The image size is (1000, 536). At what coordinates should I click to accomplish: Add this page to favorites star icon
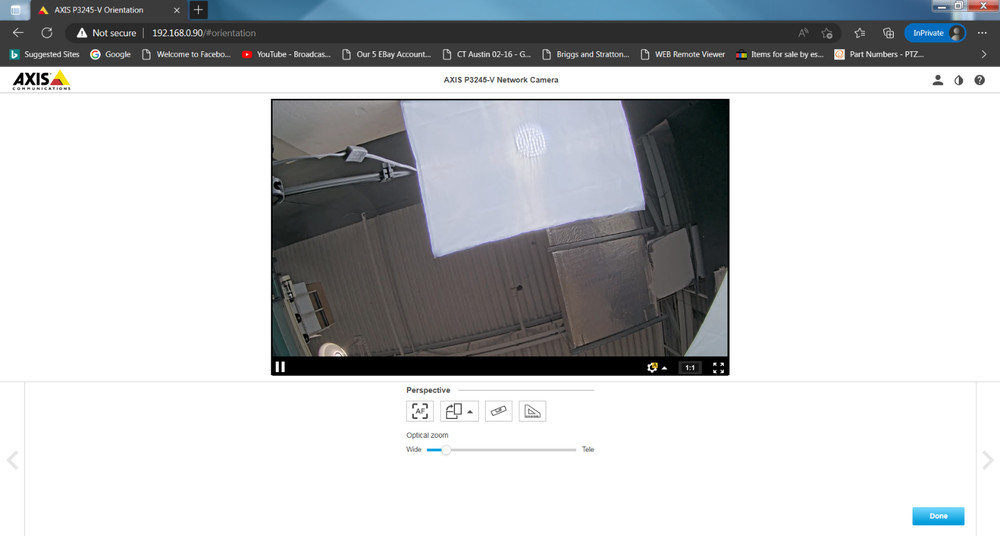click(x=827, y=33)
